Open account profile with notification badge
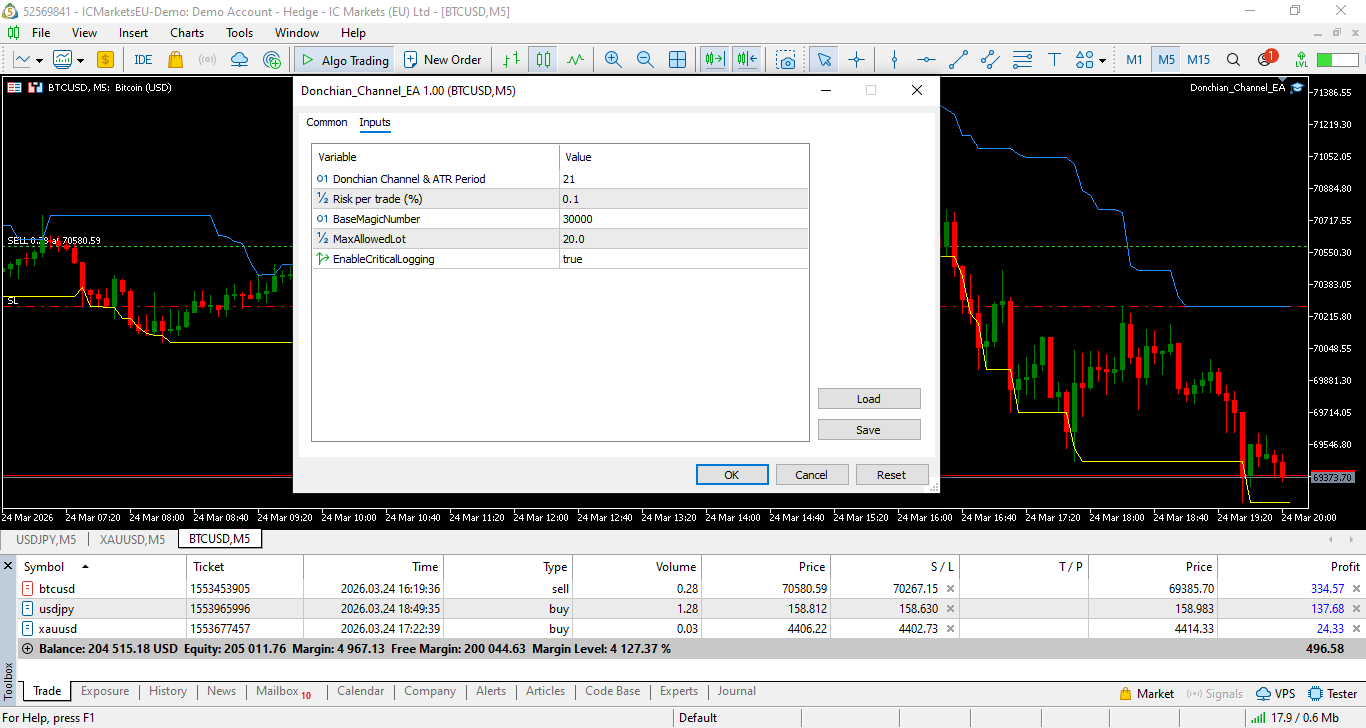 (x=1266, y=59)
